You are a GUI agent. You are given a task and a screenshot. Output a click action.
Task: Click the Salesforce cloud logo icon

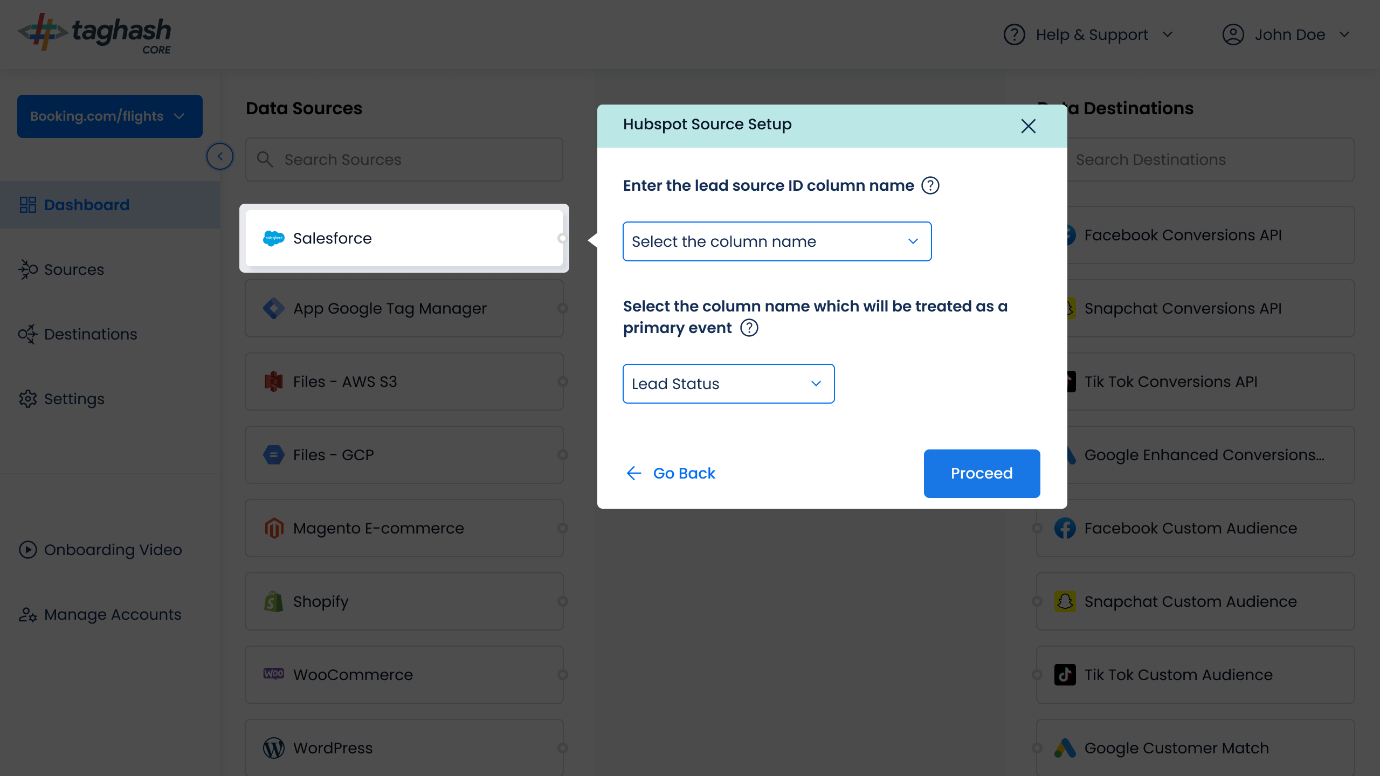pos(274,238)
